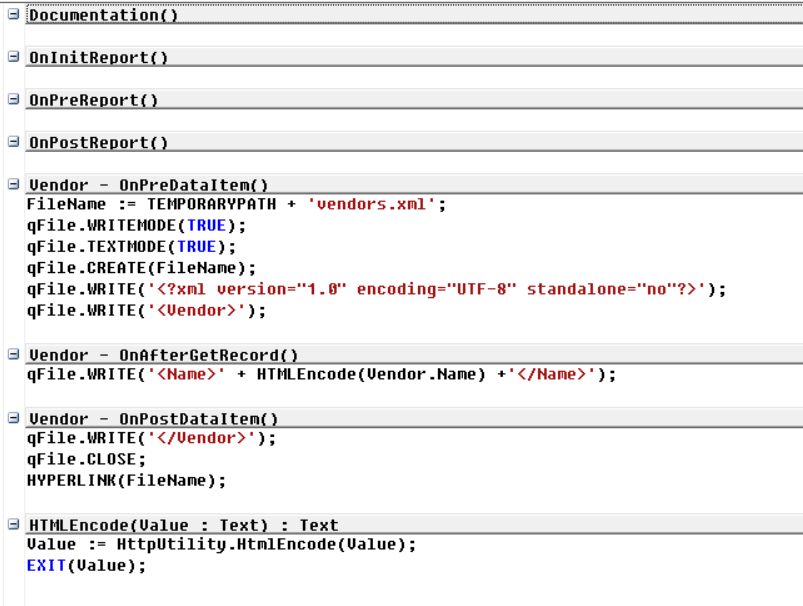Collapse the Documentation() trigger section

pyautogui.click(x=14, y=14)
